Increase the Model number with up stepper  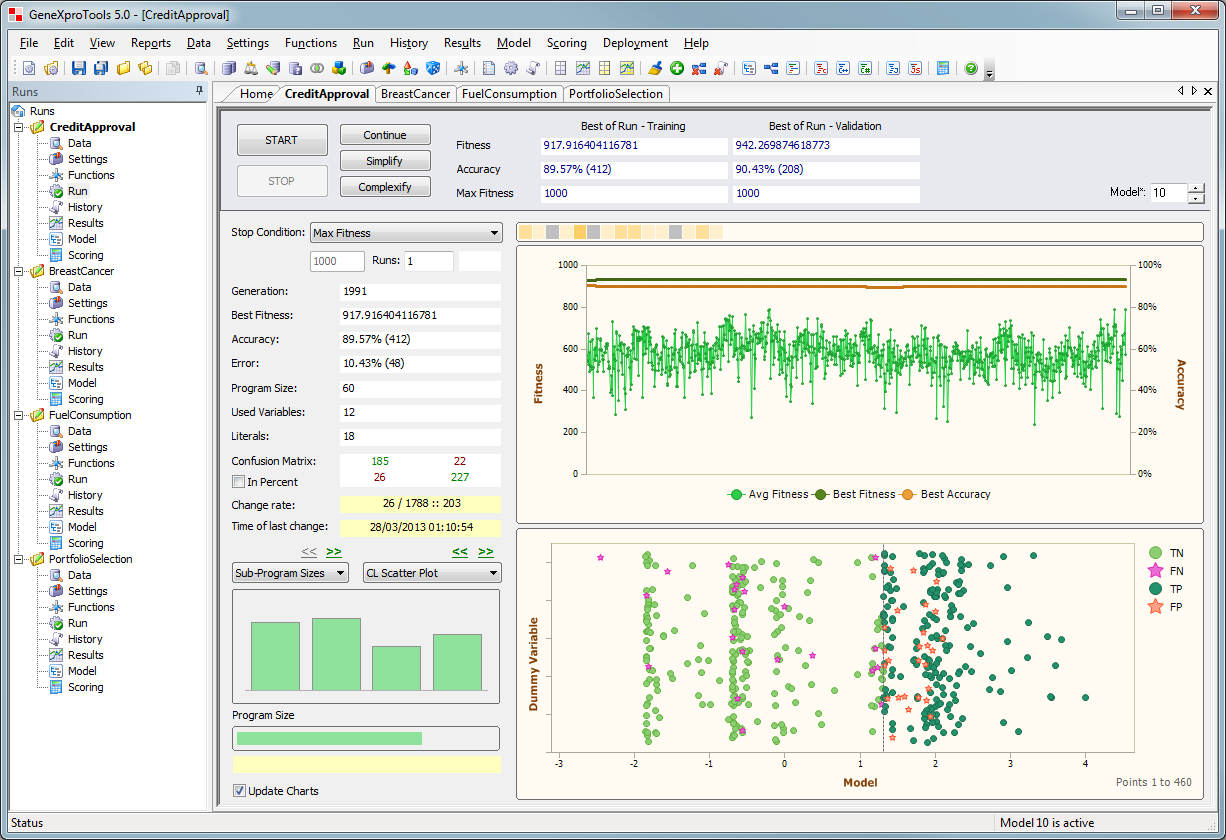pyautogui.click(x=1196, y=188)
